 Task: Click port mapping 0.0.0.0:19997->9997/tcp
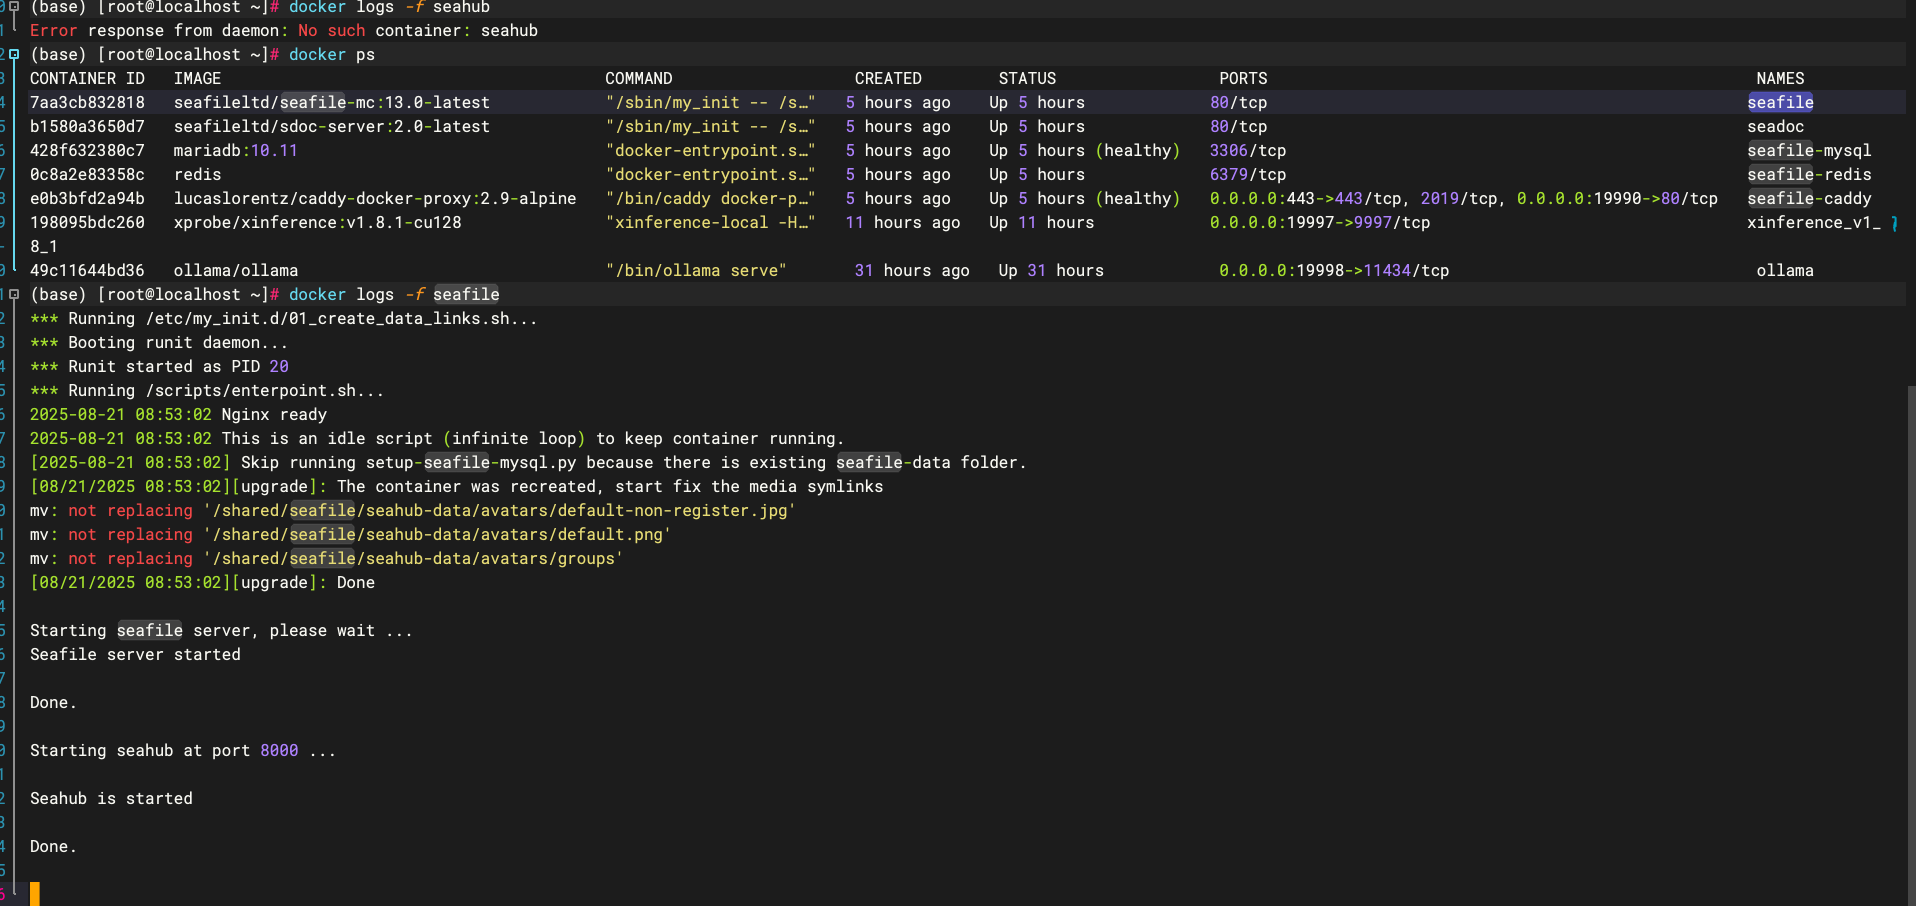coord(1320,222)
